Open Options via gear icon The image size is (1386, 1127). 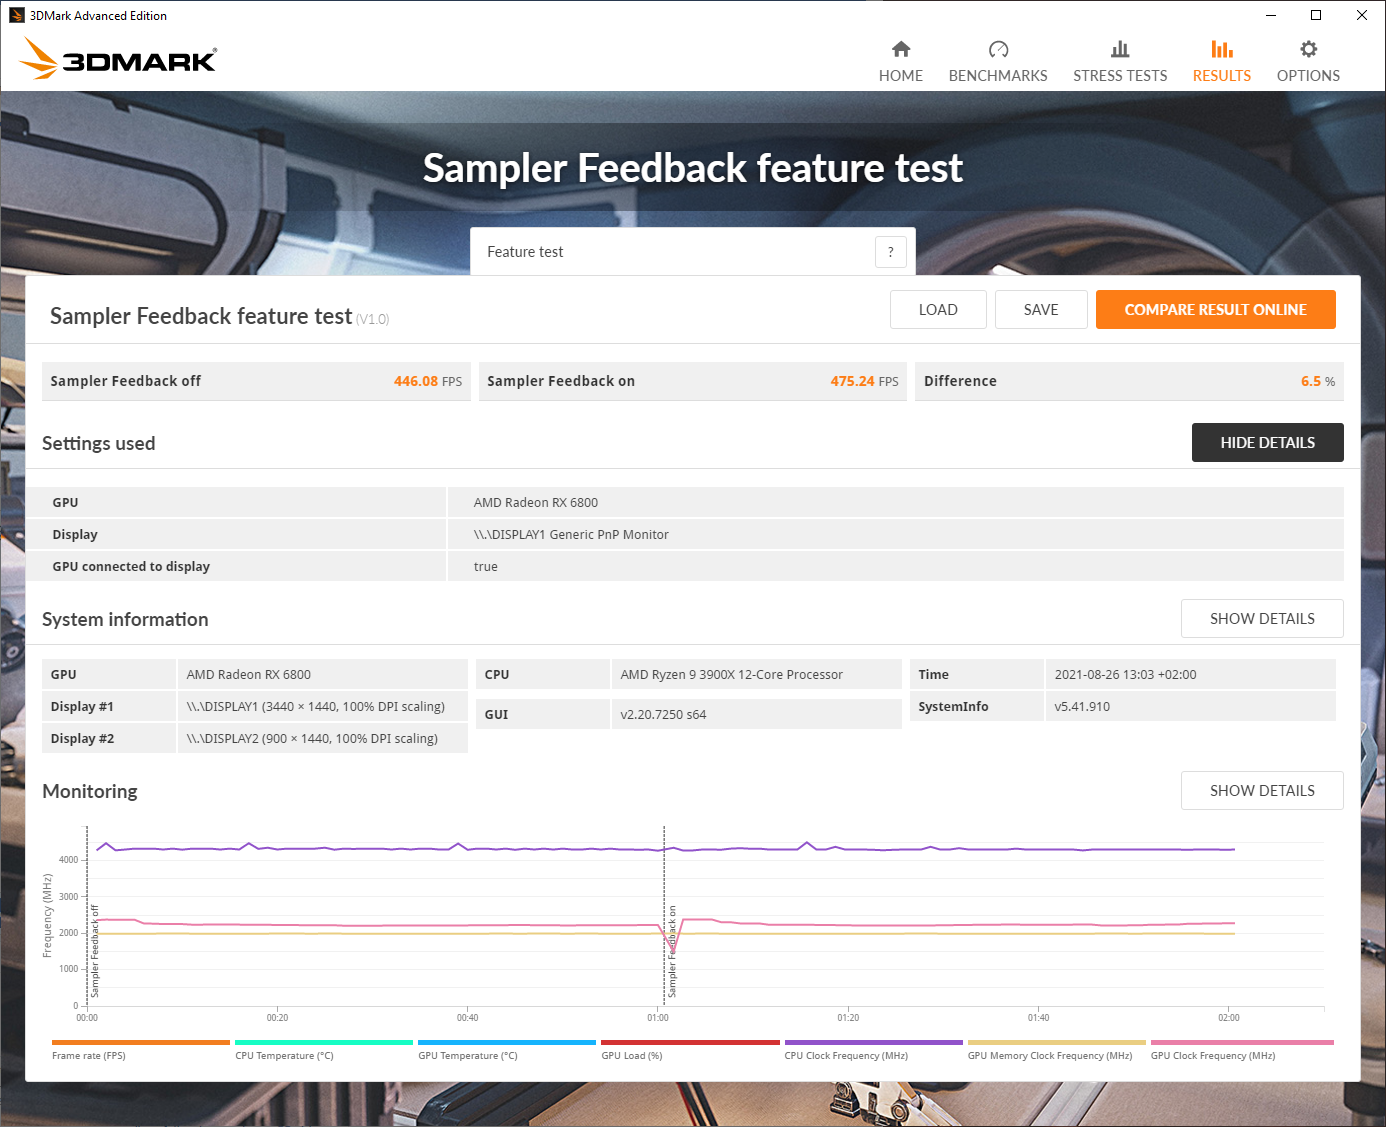coord(1308,49)
